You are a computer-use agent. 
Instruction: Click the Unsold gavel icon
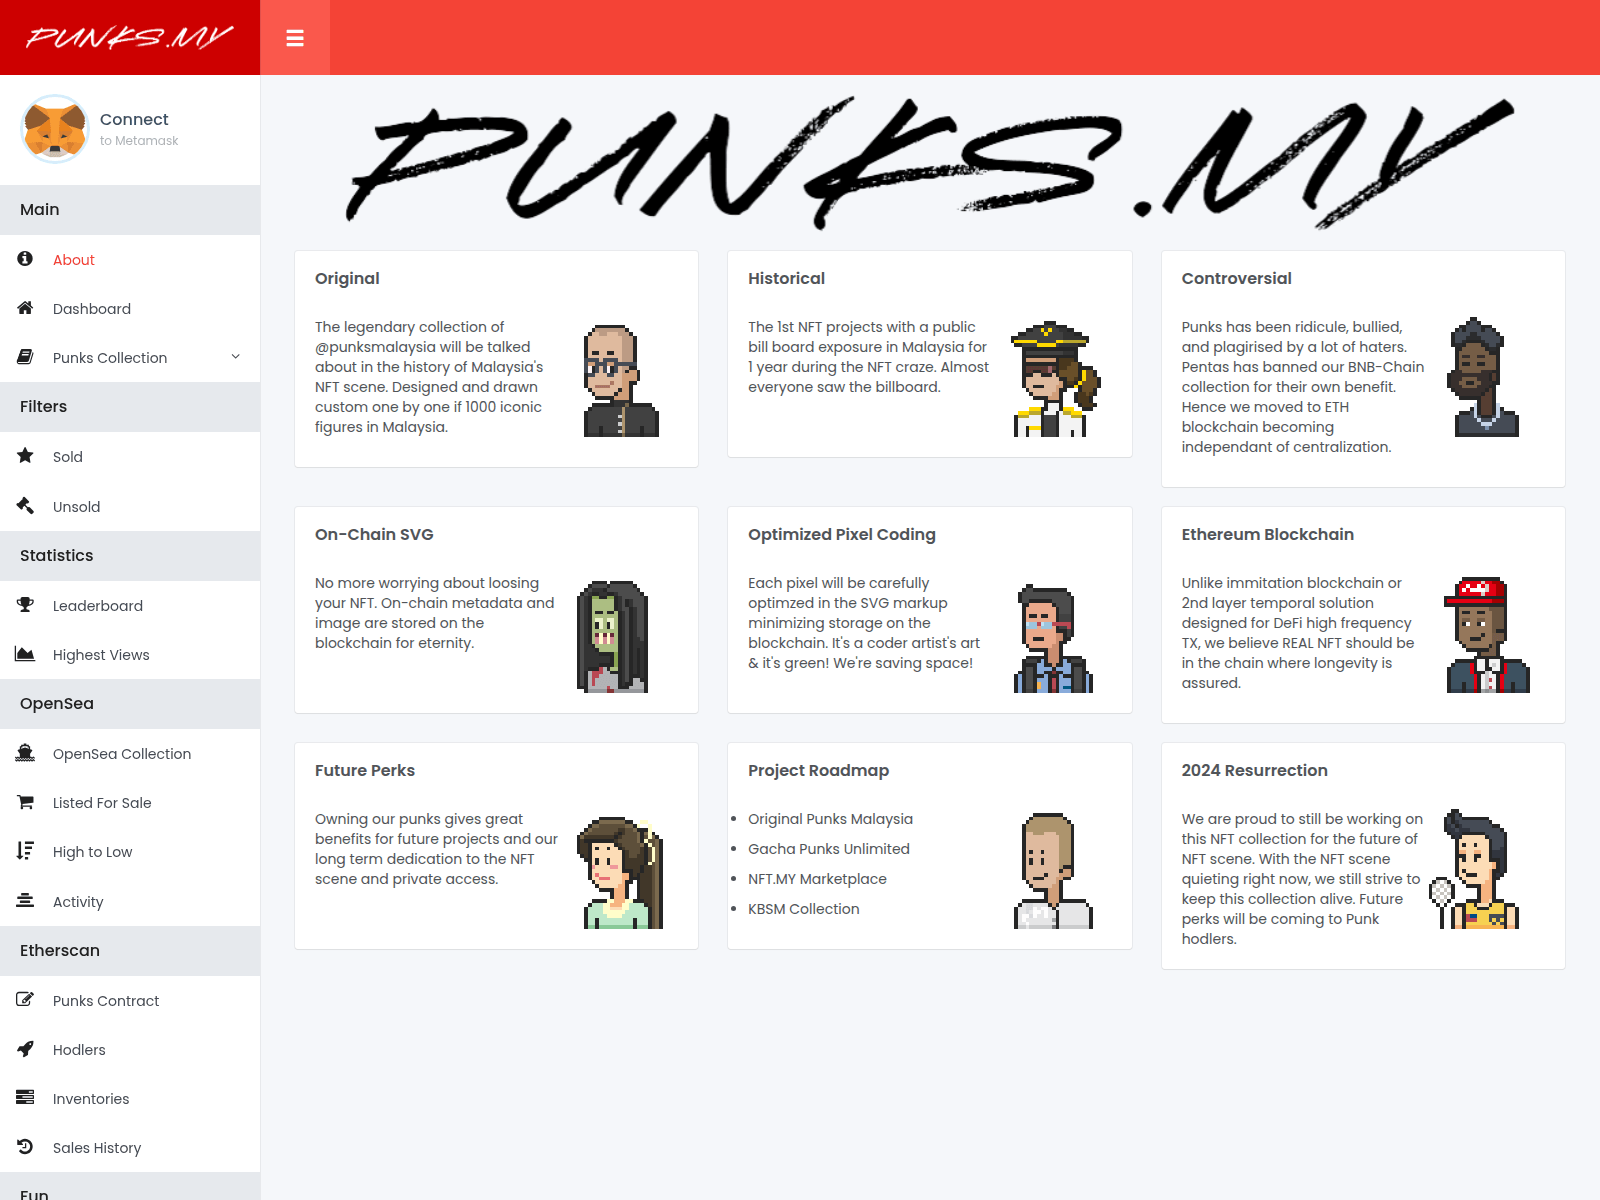coord(25,506)
